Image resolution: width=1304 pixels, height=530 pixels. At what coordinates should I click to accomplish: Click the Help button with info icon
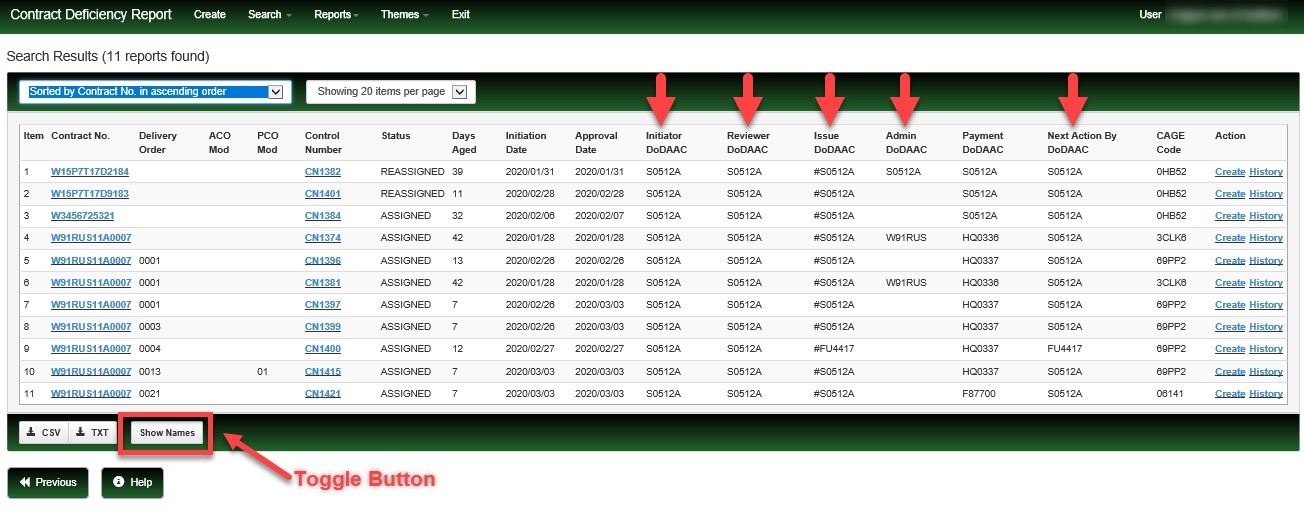[132, 482]
